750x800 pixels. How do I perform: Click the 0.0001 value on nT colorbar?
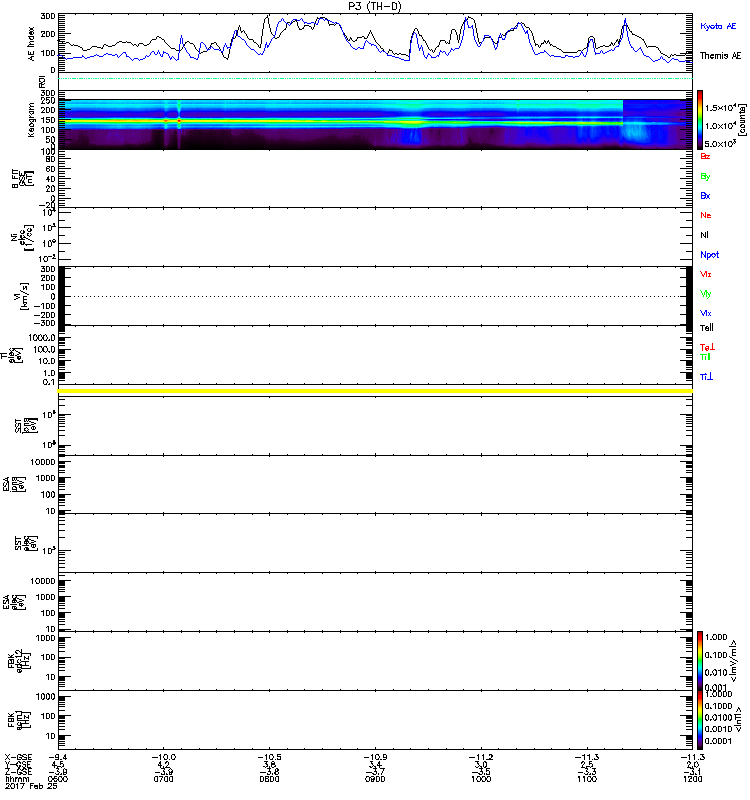[x=718, y=741]
